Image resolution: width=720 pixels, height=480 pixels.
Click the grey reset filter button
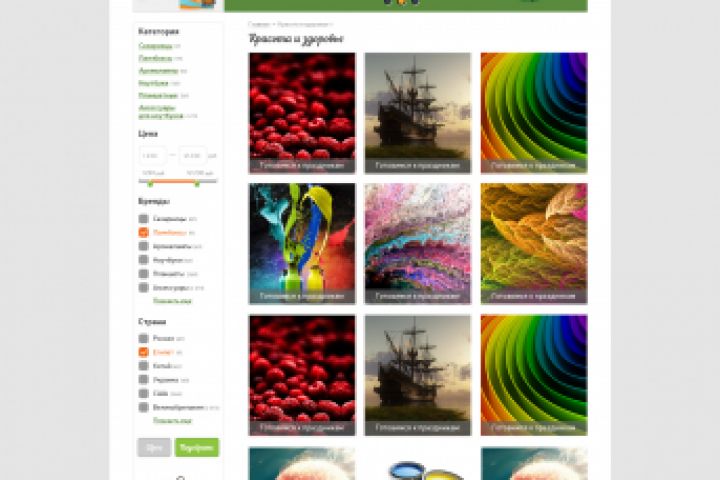[154, 447]
